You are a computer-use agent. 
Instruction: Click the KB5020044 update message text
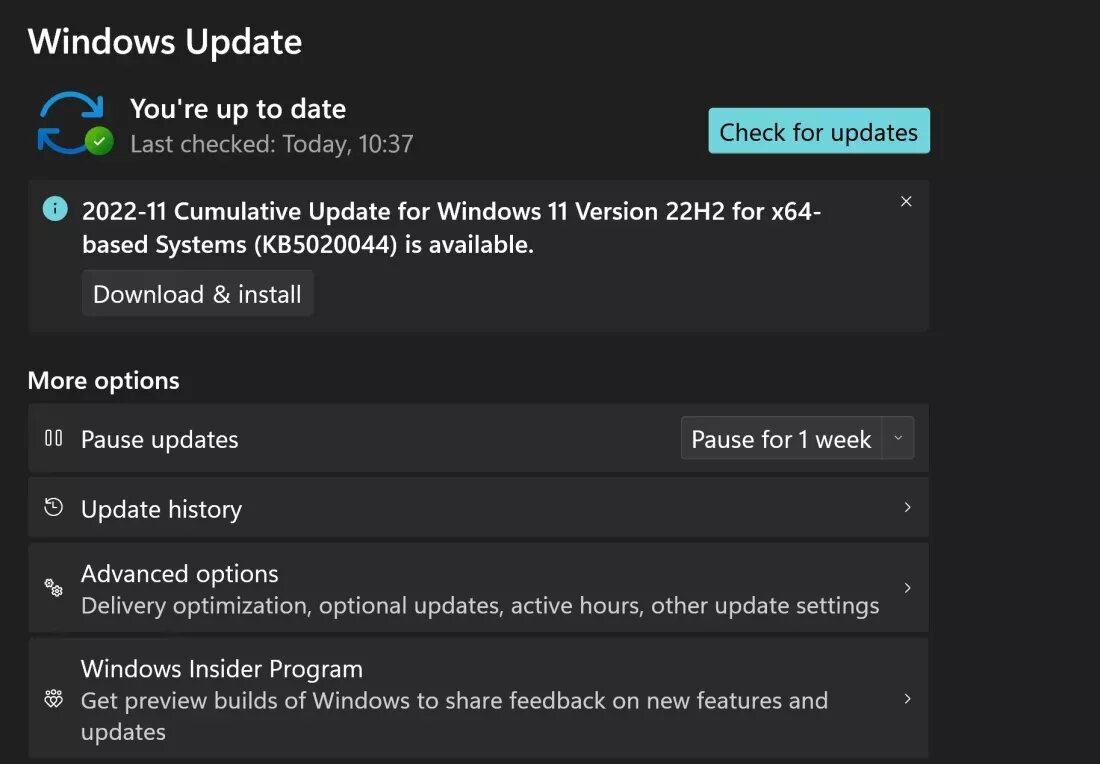point(451,227)
